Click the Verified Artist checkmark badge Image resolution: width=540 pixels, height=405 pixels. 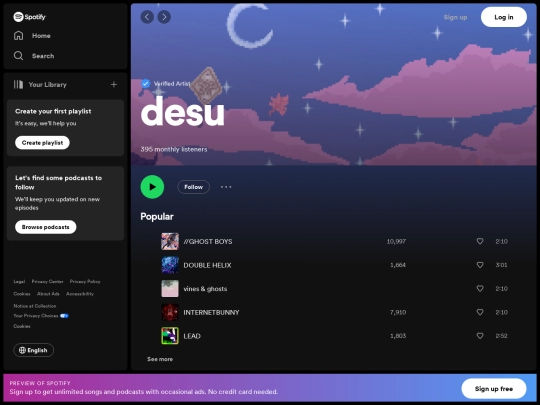click(x=146, y=83)
